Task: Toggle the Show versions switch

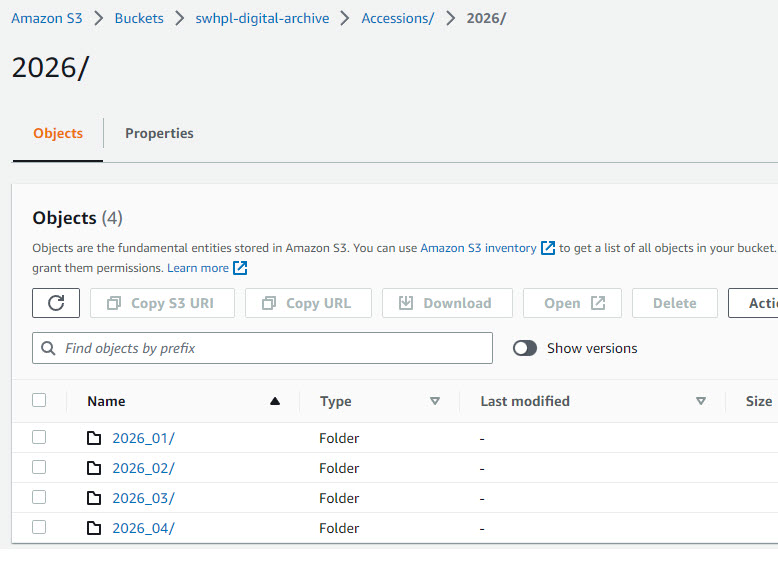Action: (x=525, y=348)
